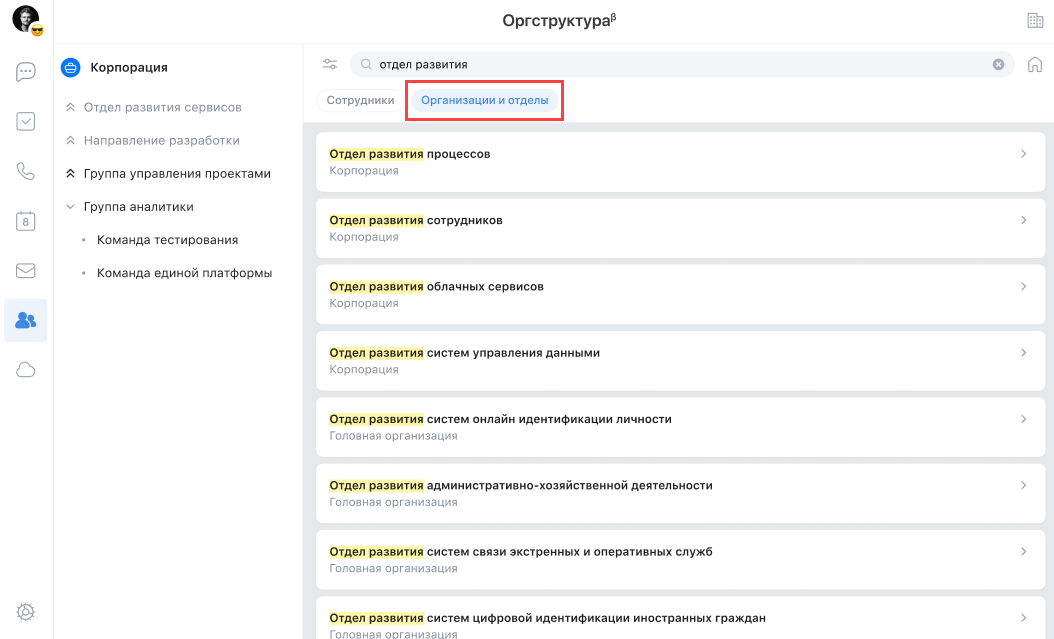Click the home icon beside search bar
Screen dimensions: 1054x639
tap(1035, 64)
